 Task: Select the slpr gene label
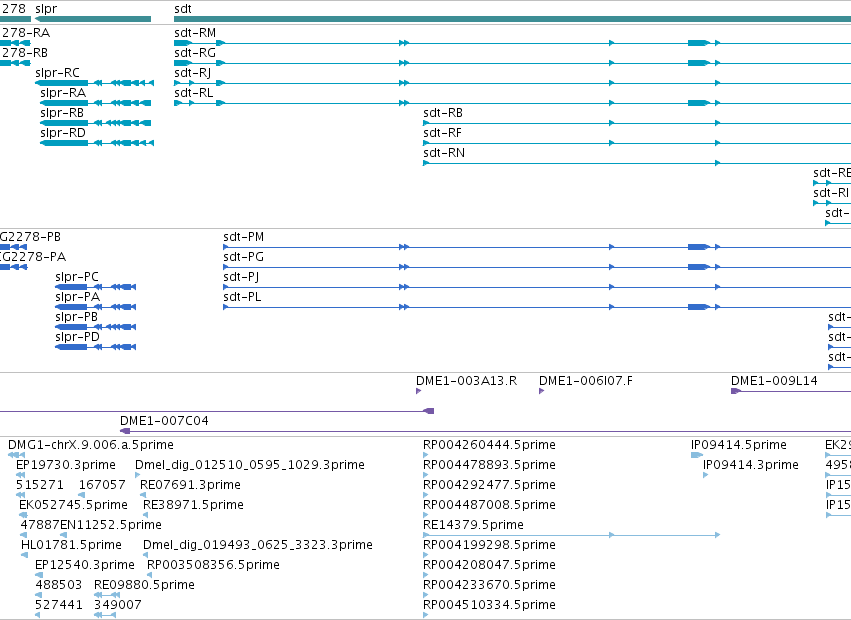tap(46, 9)
